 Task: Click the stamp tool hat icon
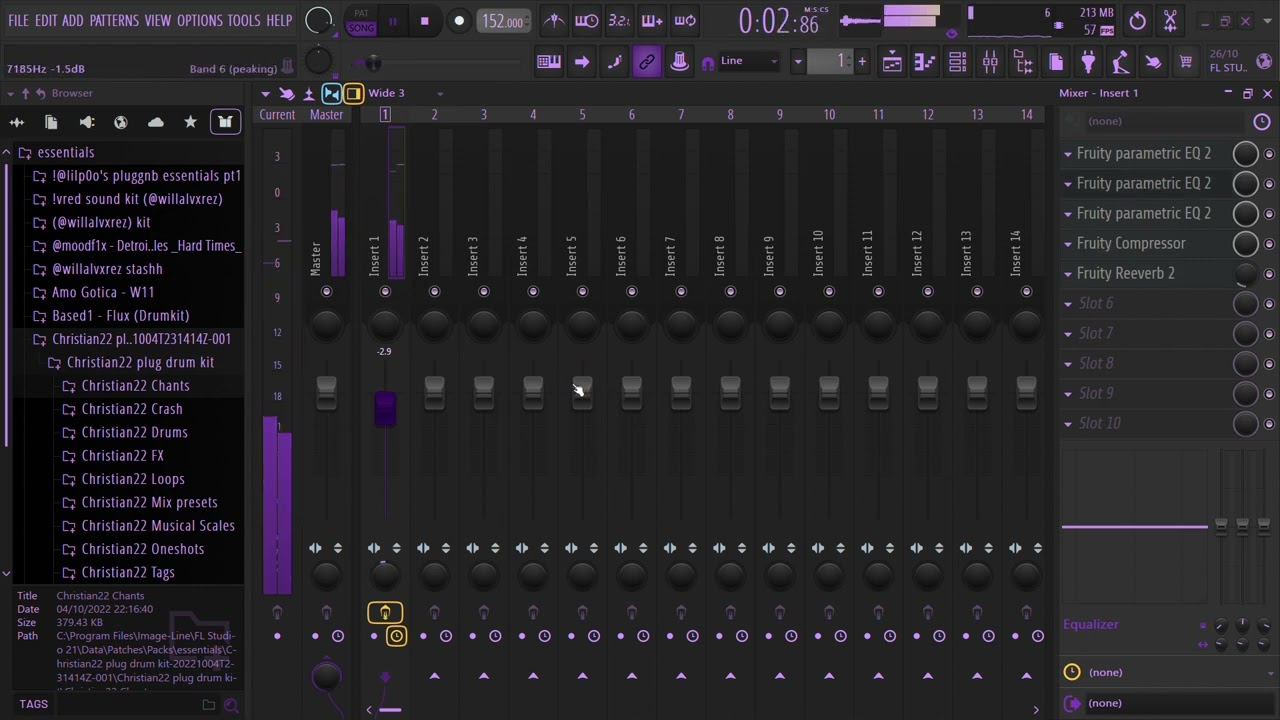(x=679, y=62)
